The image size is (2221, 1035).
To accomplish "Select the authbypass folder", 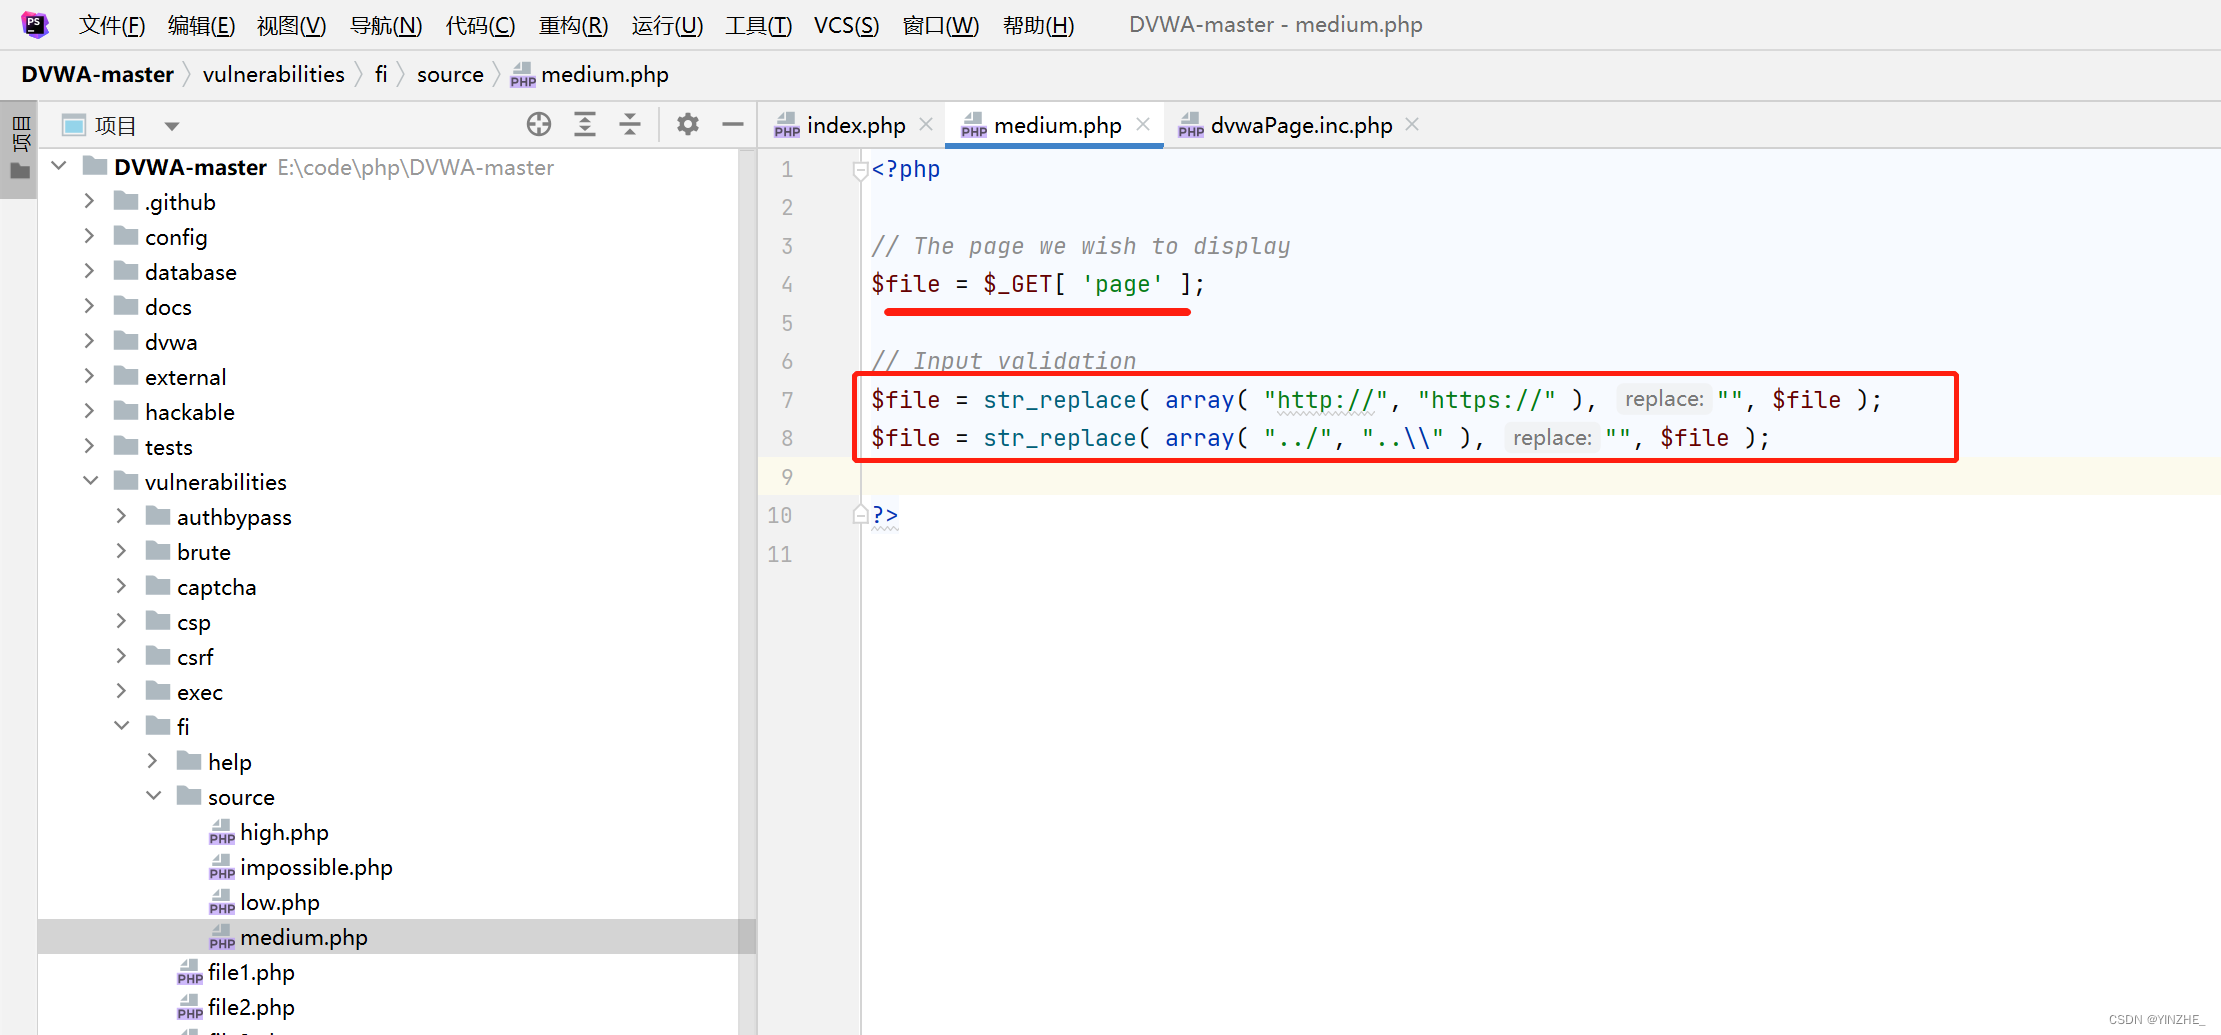I will [x=234, y=517].
